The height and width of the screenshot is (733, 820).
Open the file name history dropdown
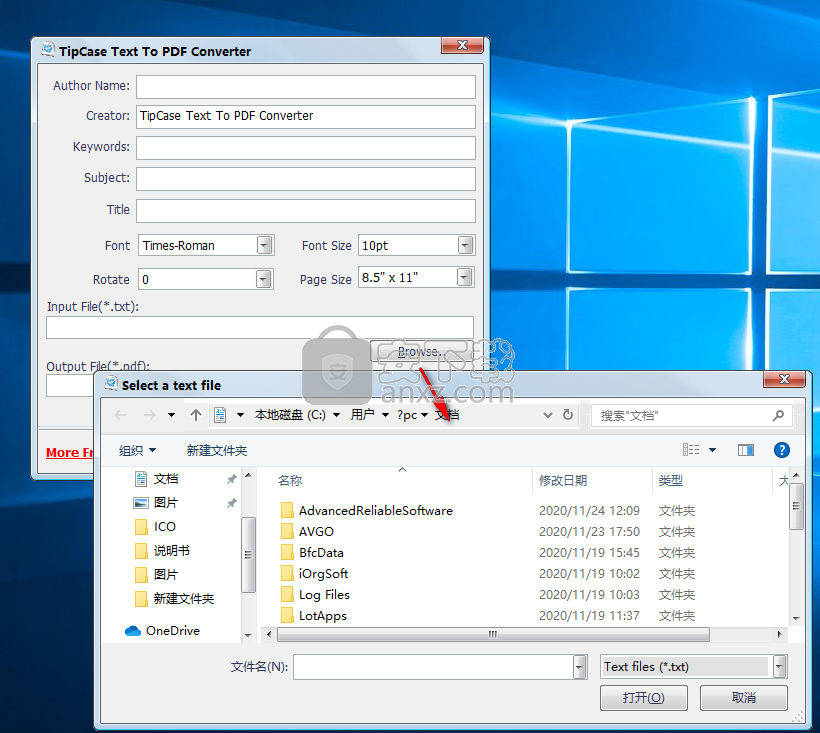579,667
